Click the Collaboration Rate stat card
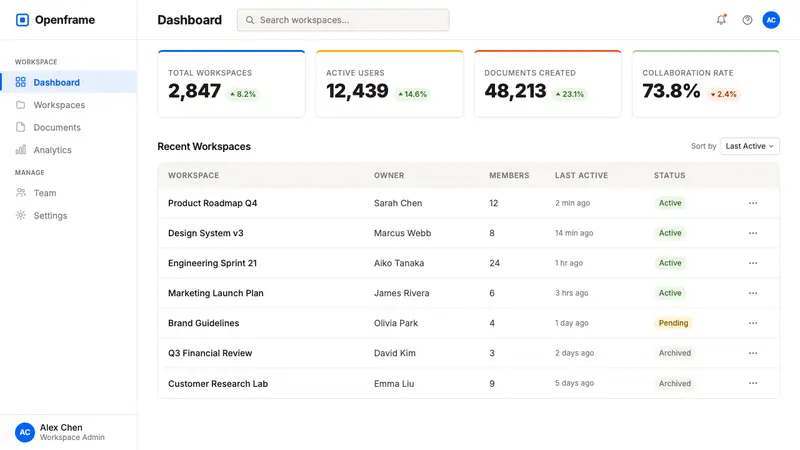The height and width of the screenshot is (450, 800). (706, 84)
